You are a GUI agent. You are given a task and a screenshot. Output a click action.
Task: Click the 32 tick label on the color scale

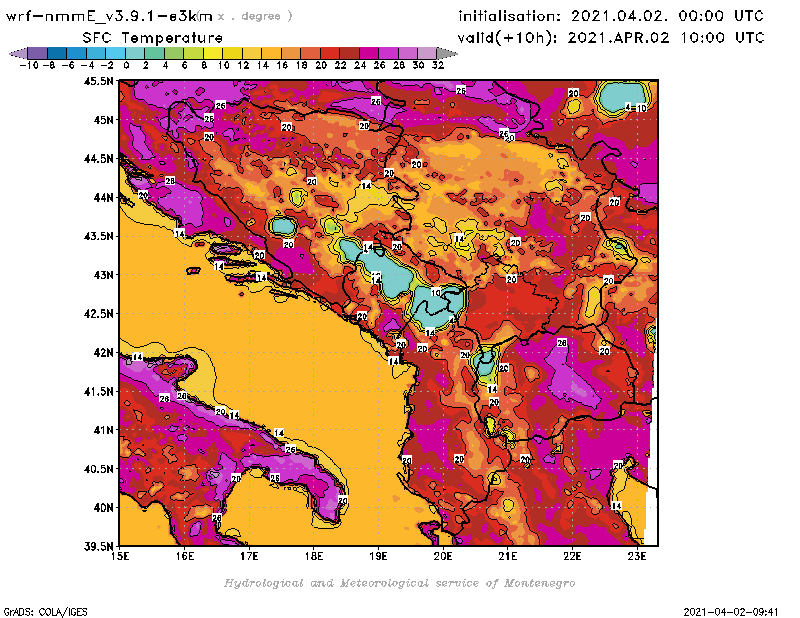pos(438,65)
